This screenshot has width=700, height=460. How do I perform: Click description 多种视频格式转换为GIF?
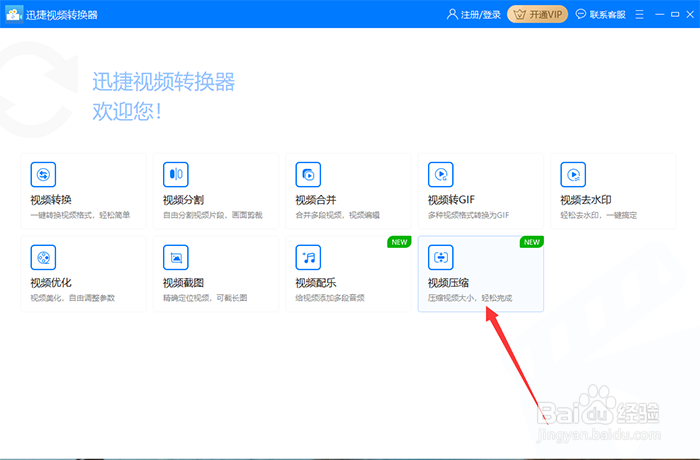(468, 215)
